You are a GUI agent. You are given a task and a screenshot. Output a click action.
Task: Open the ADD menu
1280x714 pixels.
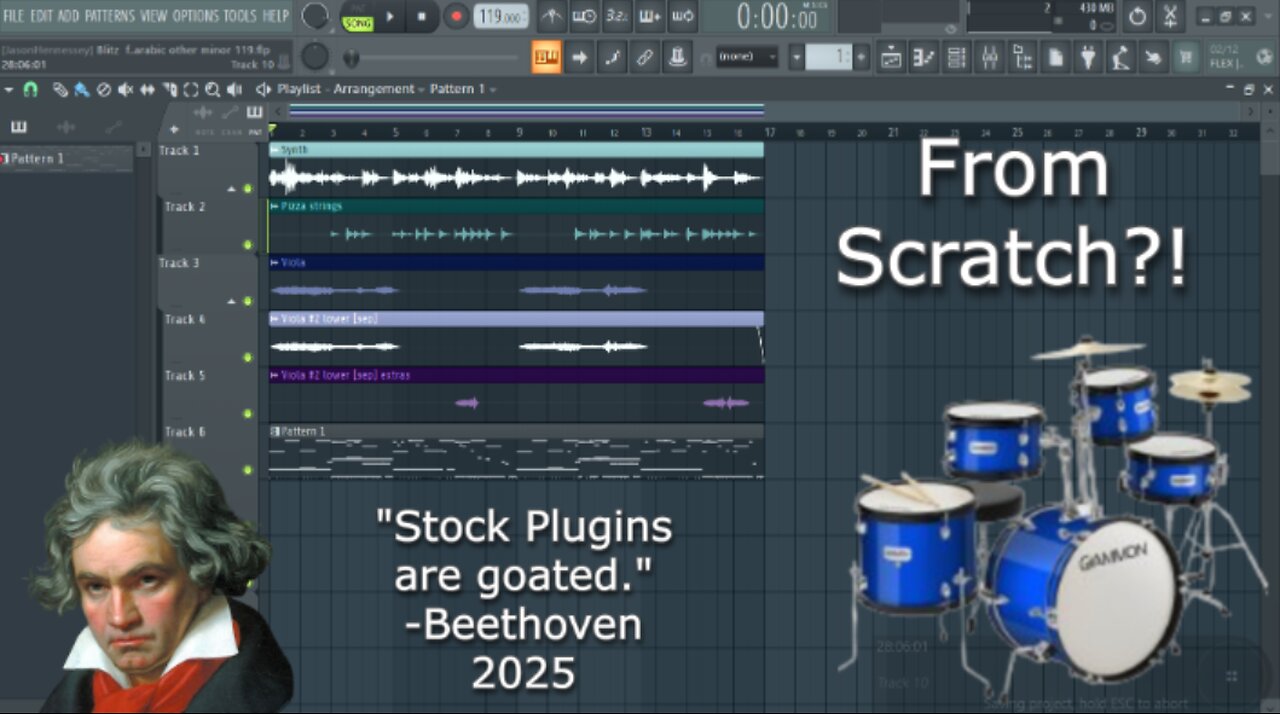click(68, 16)
